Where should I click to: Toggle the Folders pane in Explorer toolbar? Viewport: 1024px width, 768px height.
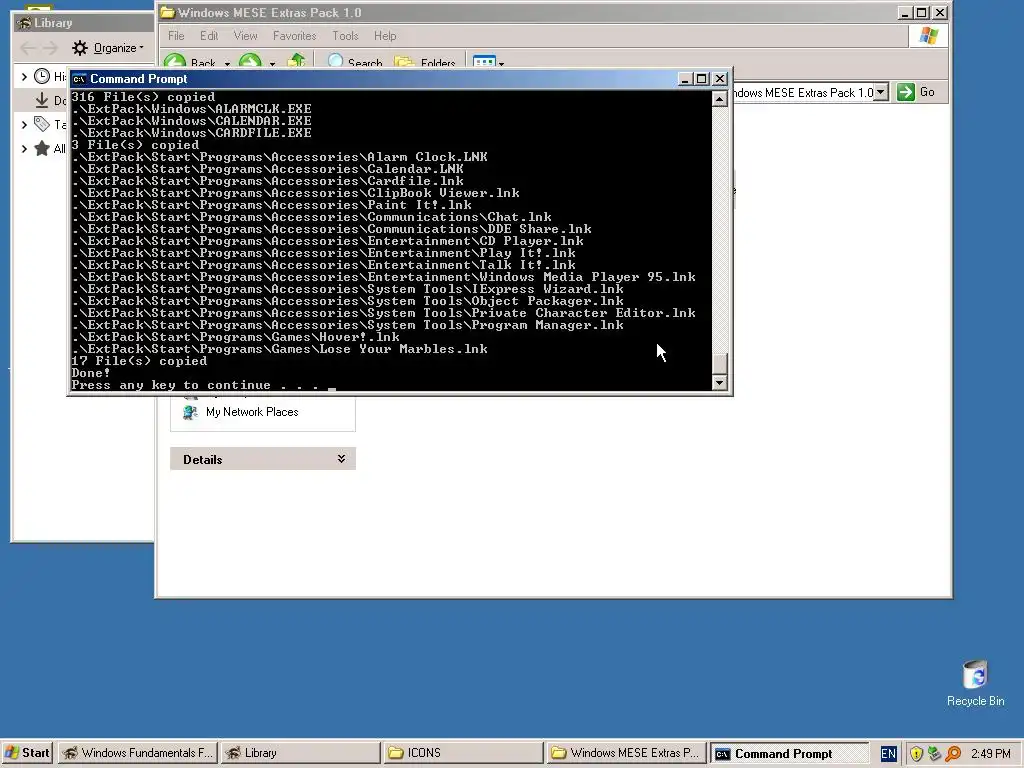(x=424, y=62)
